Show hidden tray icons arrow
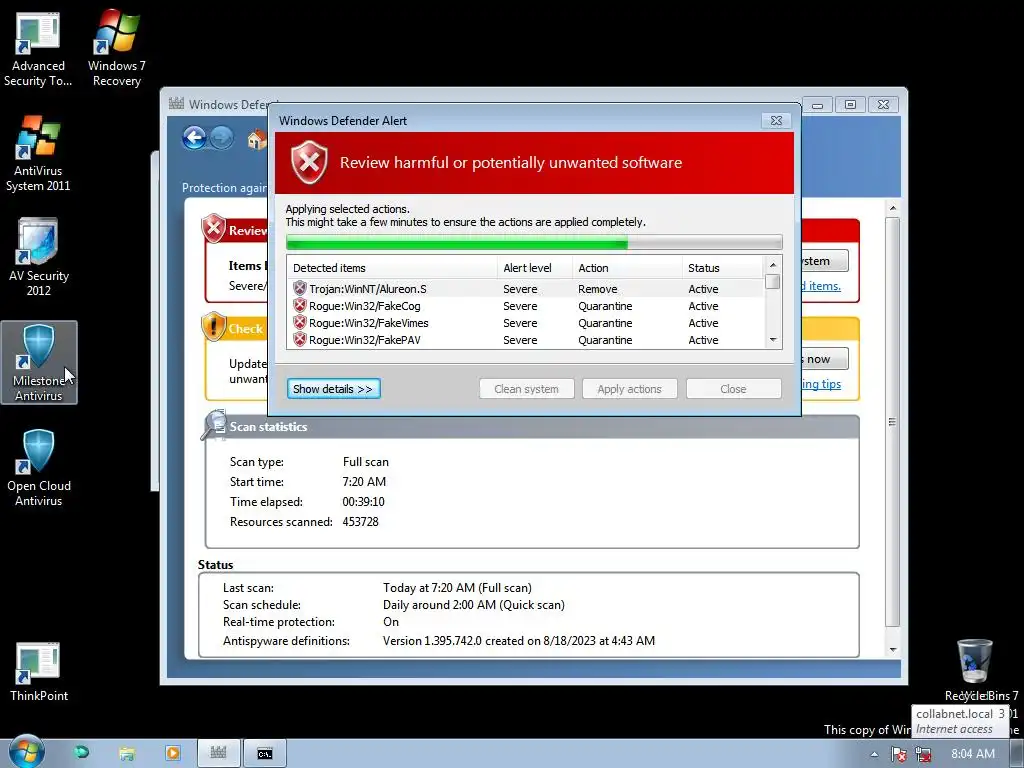 [x=874, y=754]
